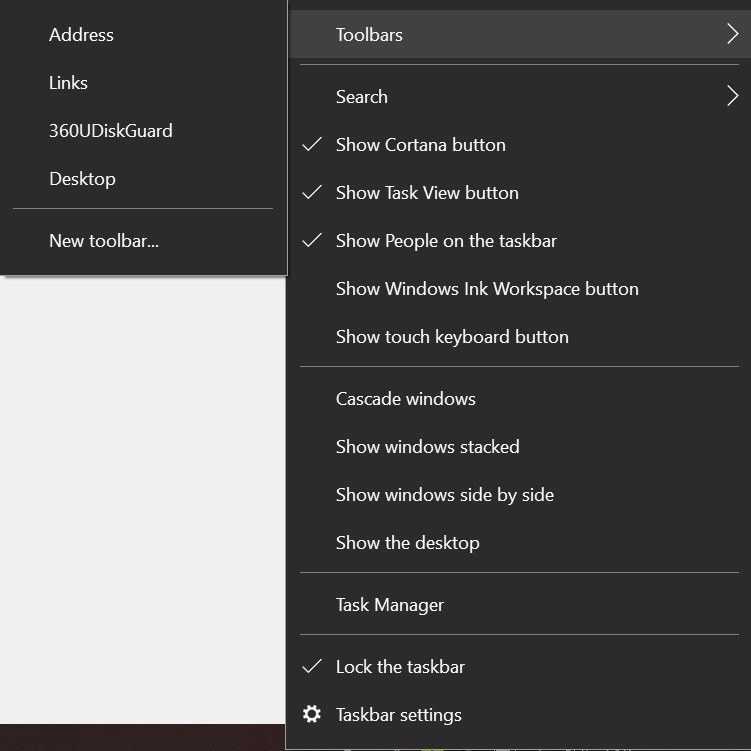
Task: Select Desktop toolbar option
Action: pyautogui.click(x=143, y=179)
